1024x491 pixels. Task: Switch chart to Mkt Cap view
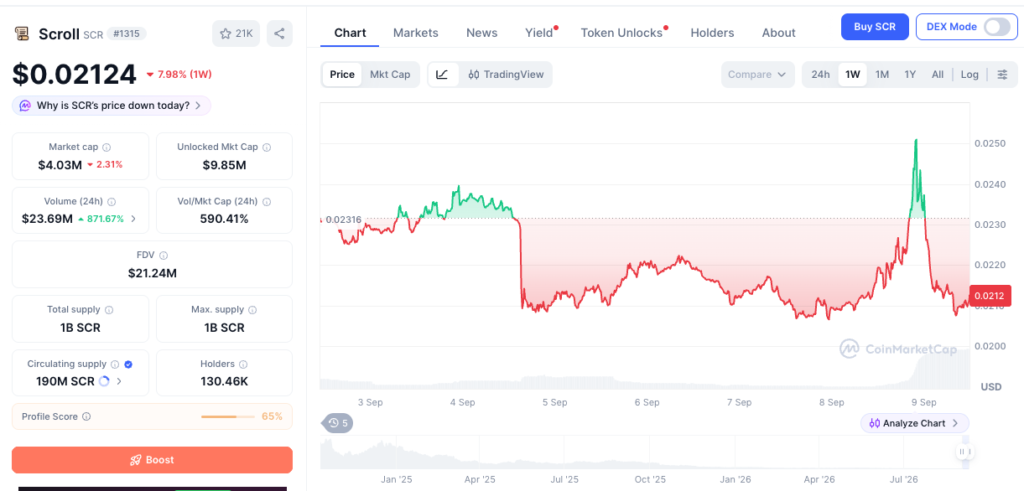(x=390, y=74)
